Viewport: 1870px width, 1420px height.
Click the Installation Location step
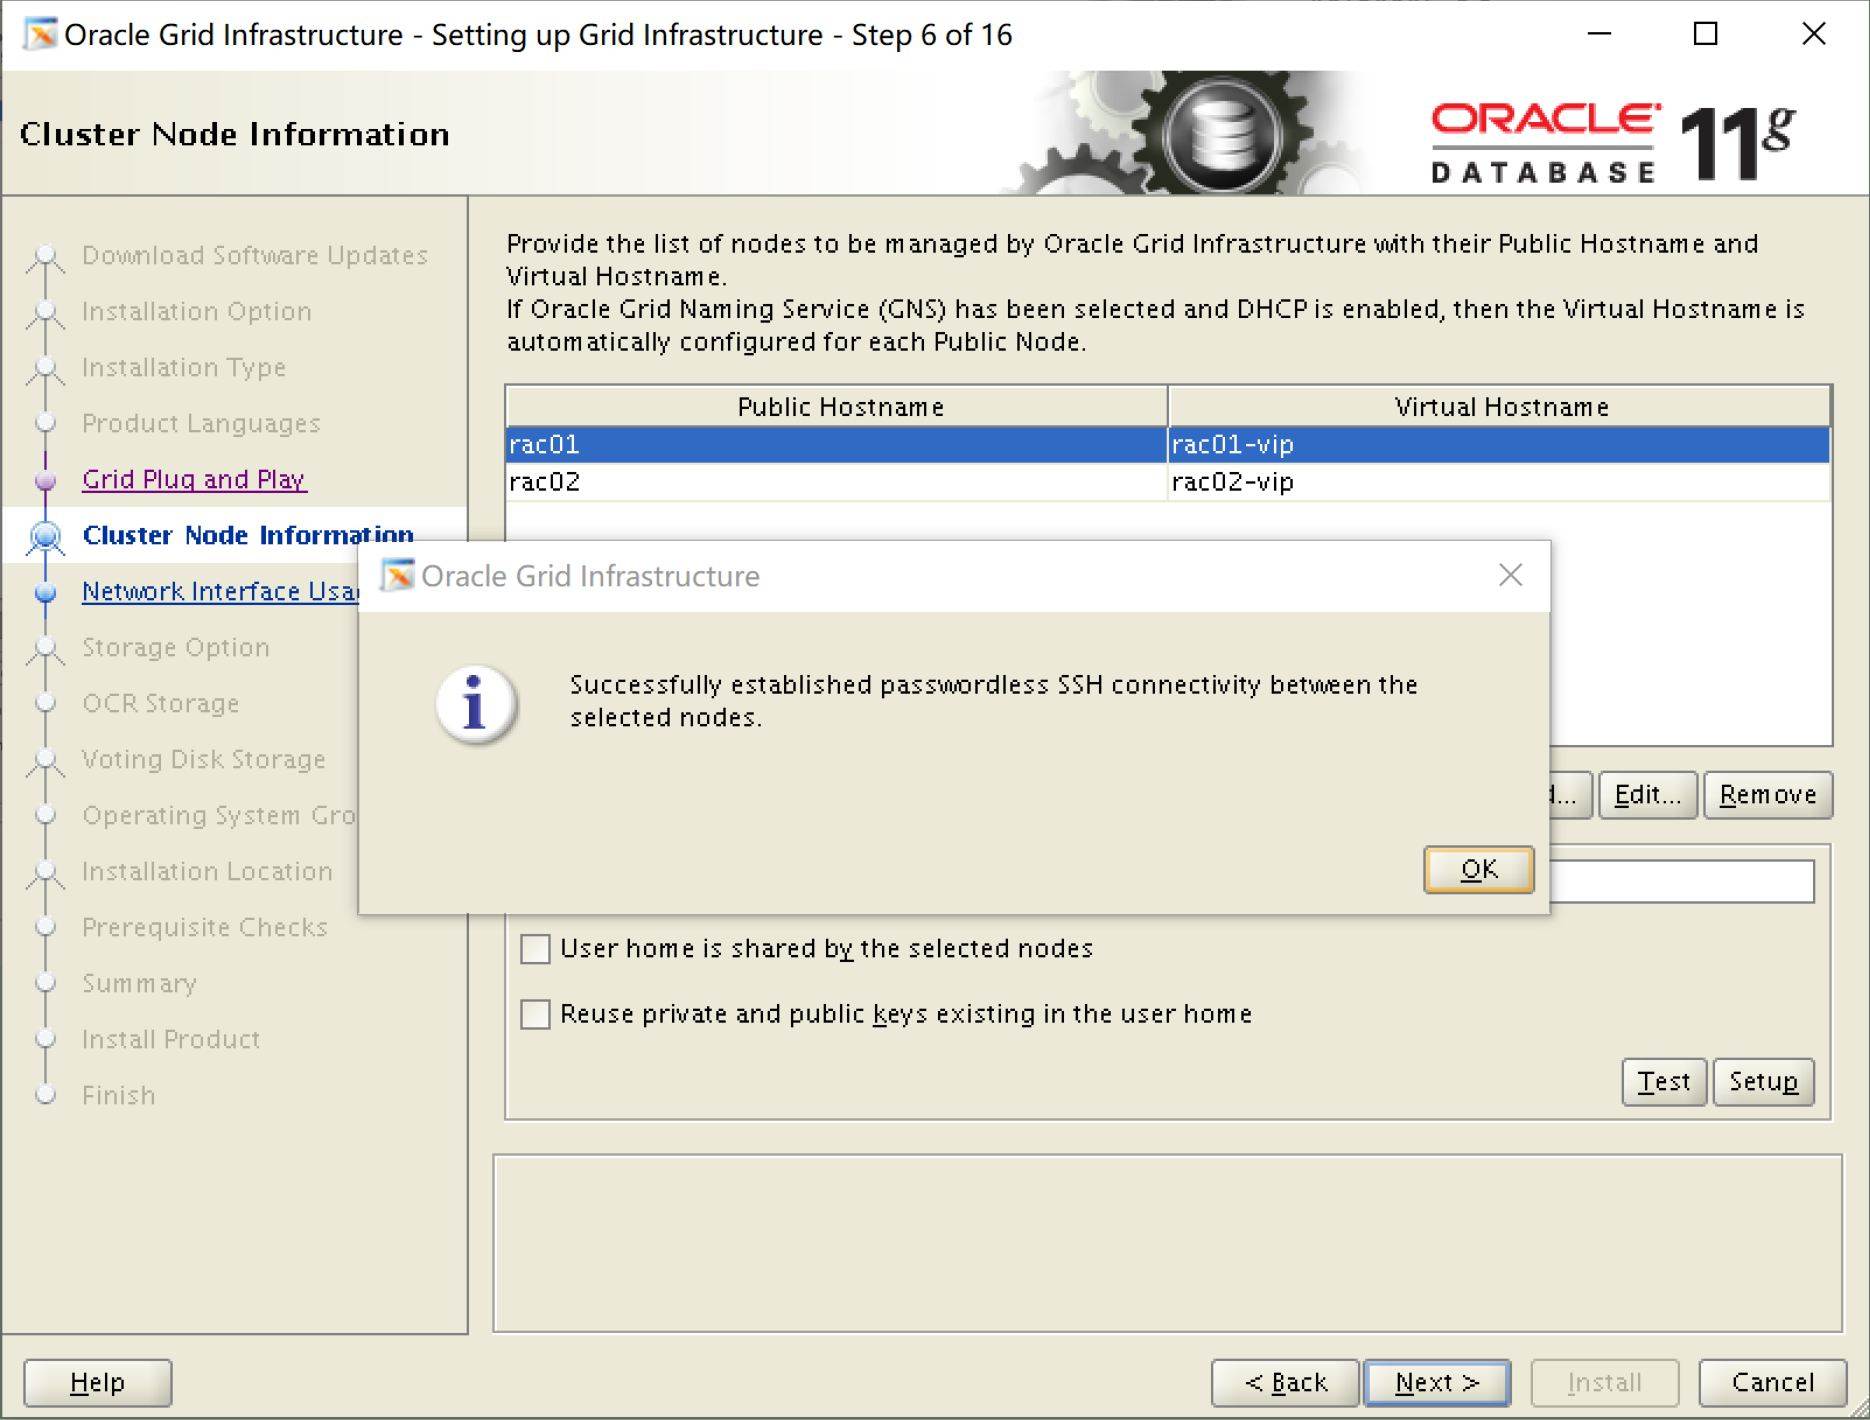(x=207, y=871)
